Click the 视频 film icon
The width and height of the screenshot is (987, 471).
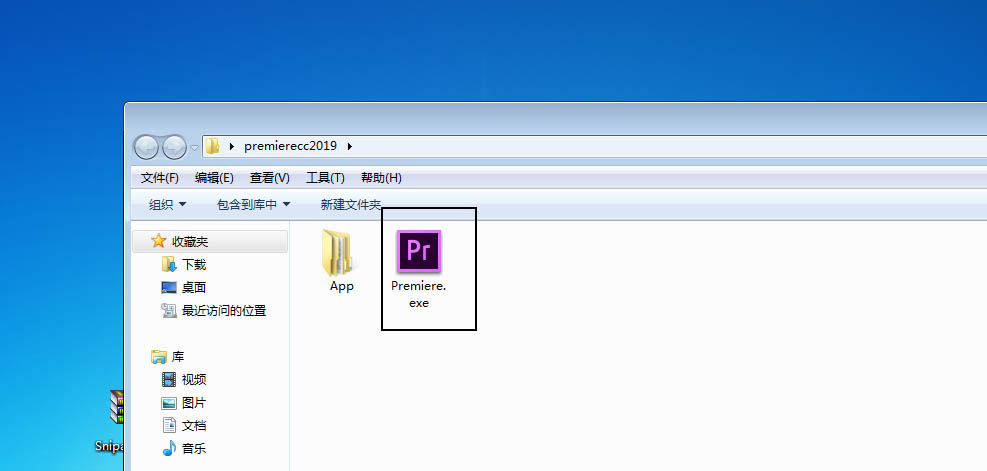[169, 379]
